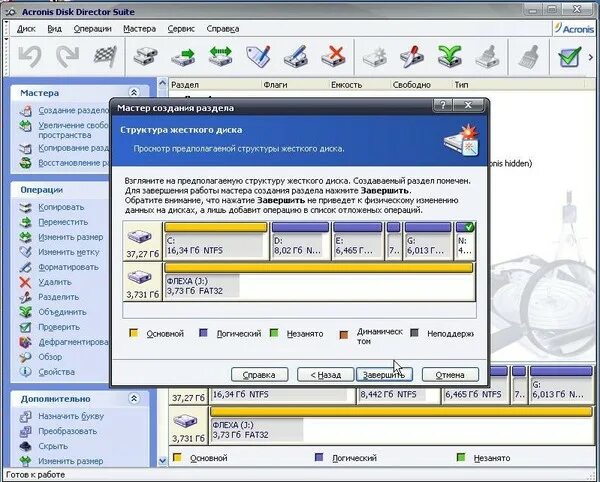600x482 pixels.
Task: Click the toolbar overflow chevron at right
Action: tap(591, 57)
